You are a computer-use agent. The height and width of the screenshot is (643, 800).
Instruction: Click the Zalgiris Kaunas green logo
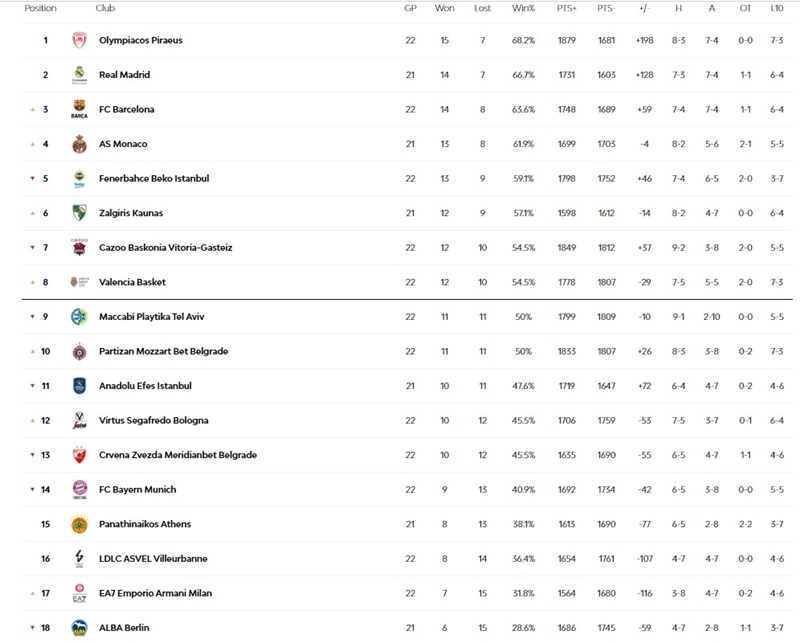coord(79,213)
